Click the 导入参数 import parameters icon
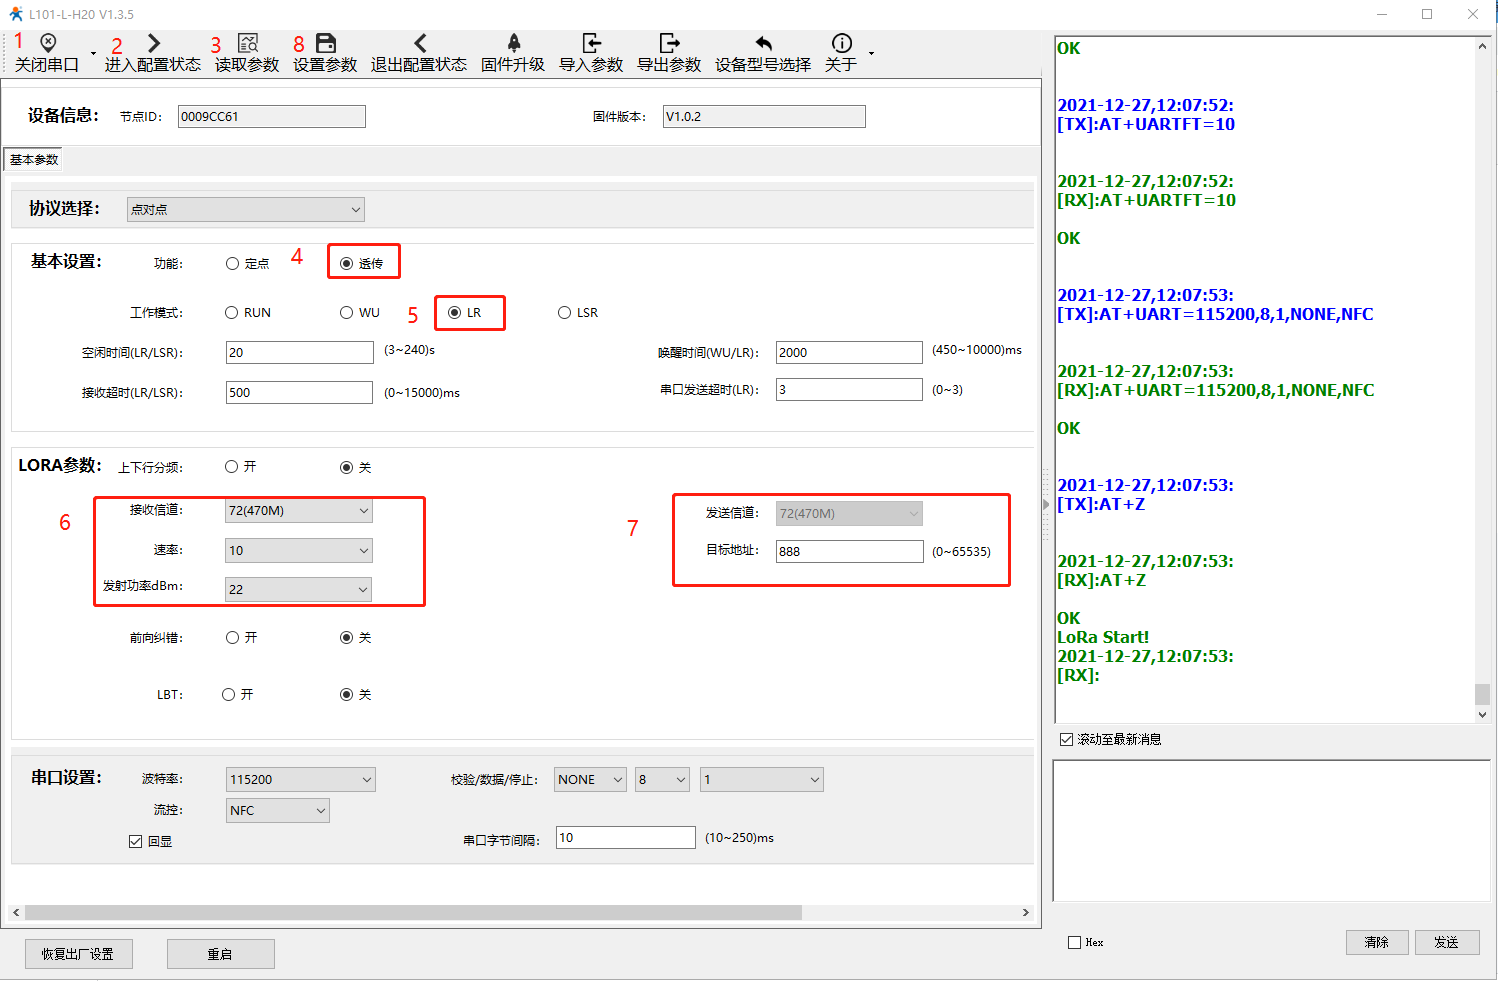The width and height of the screenshot is (1498, 981). point(591,43)
